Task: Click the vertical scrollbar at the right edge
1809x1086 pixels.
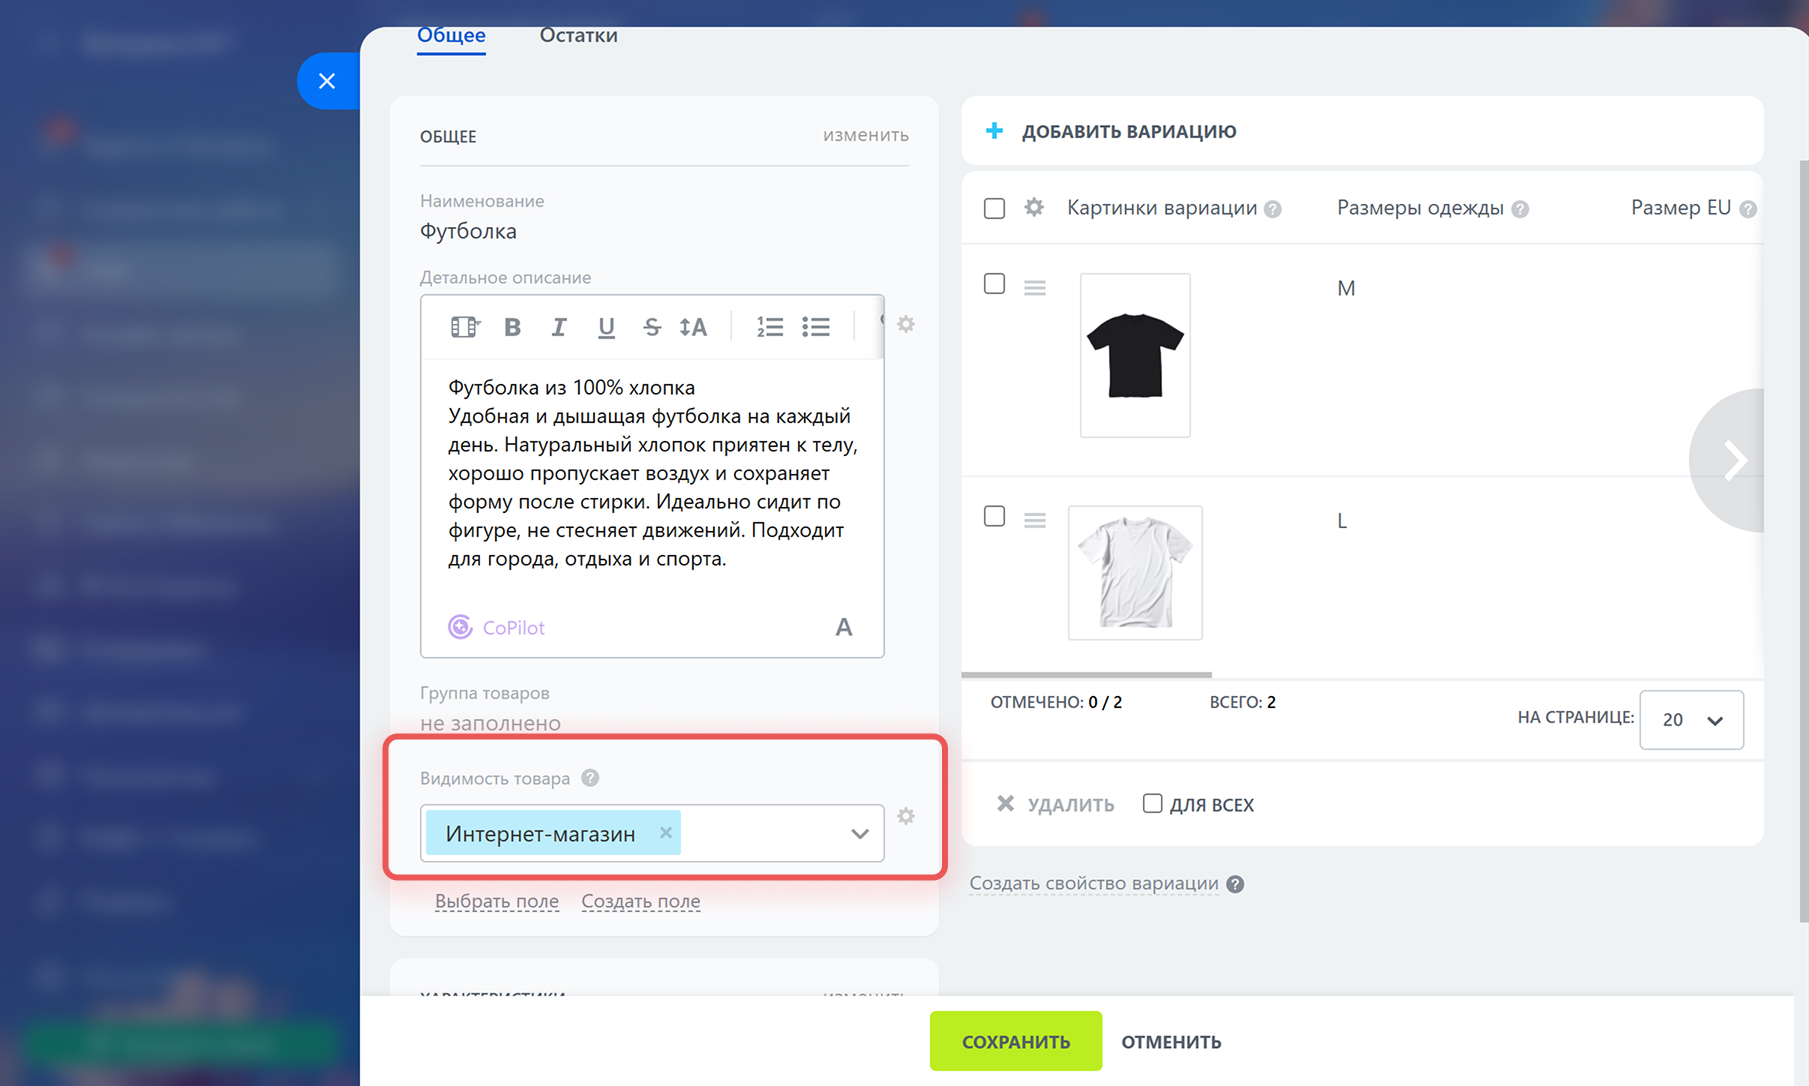Action: point(1803,540)
